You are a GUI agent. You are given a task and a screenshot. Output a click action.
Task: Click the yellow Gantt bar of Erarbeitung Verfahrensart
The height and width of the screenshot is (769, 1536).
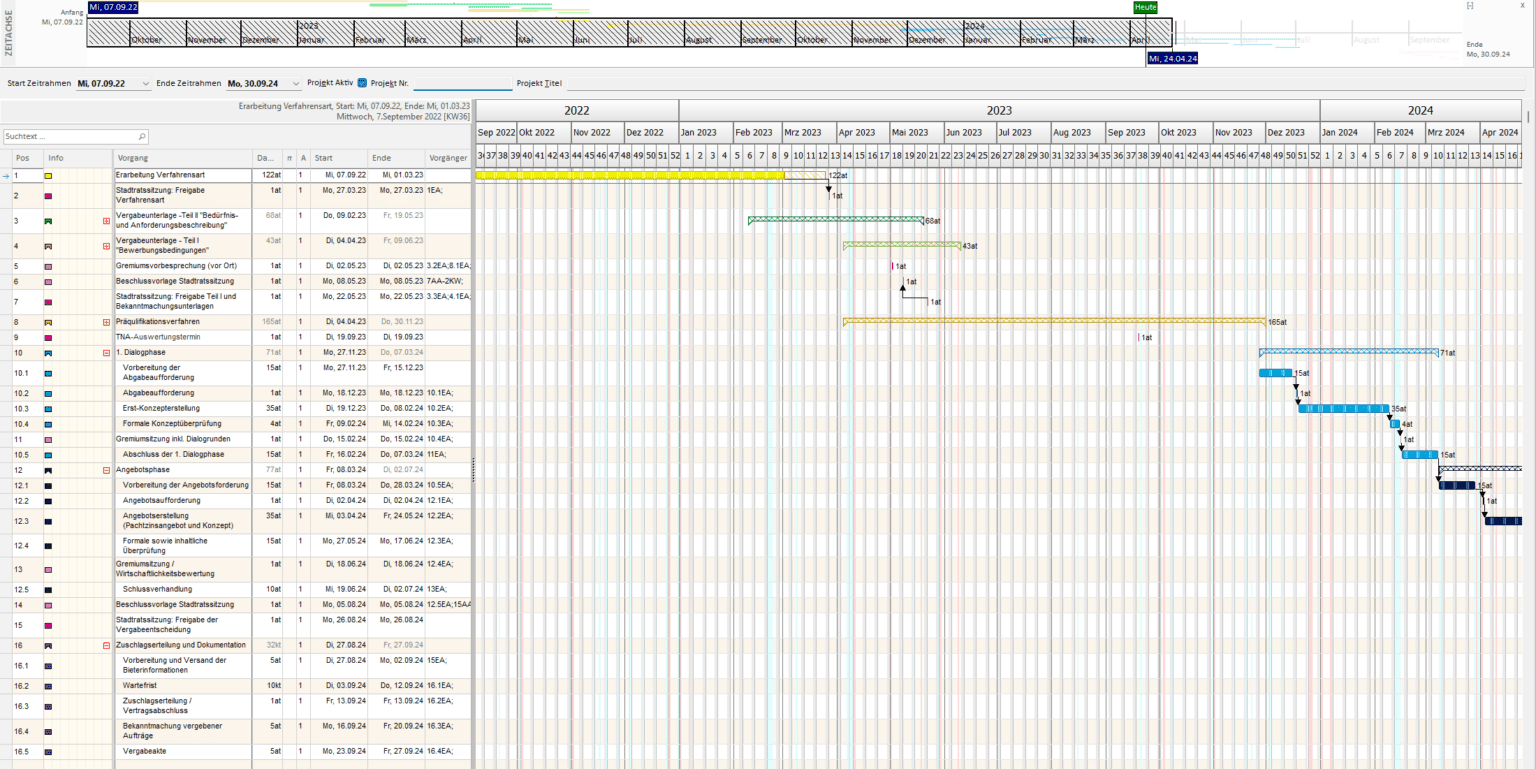click(x=630, y=175)
